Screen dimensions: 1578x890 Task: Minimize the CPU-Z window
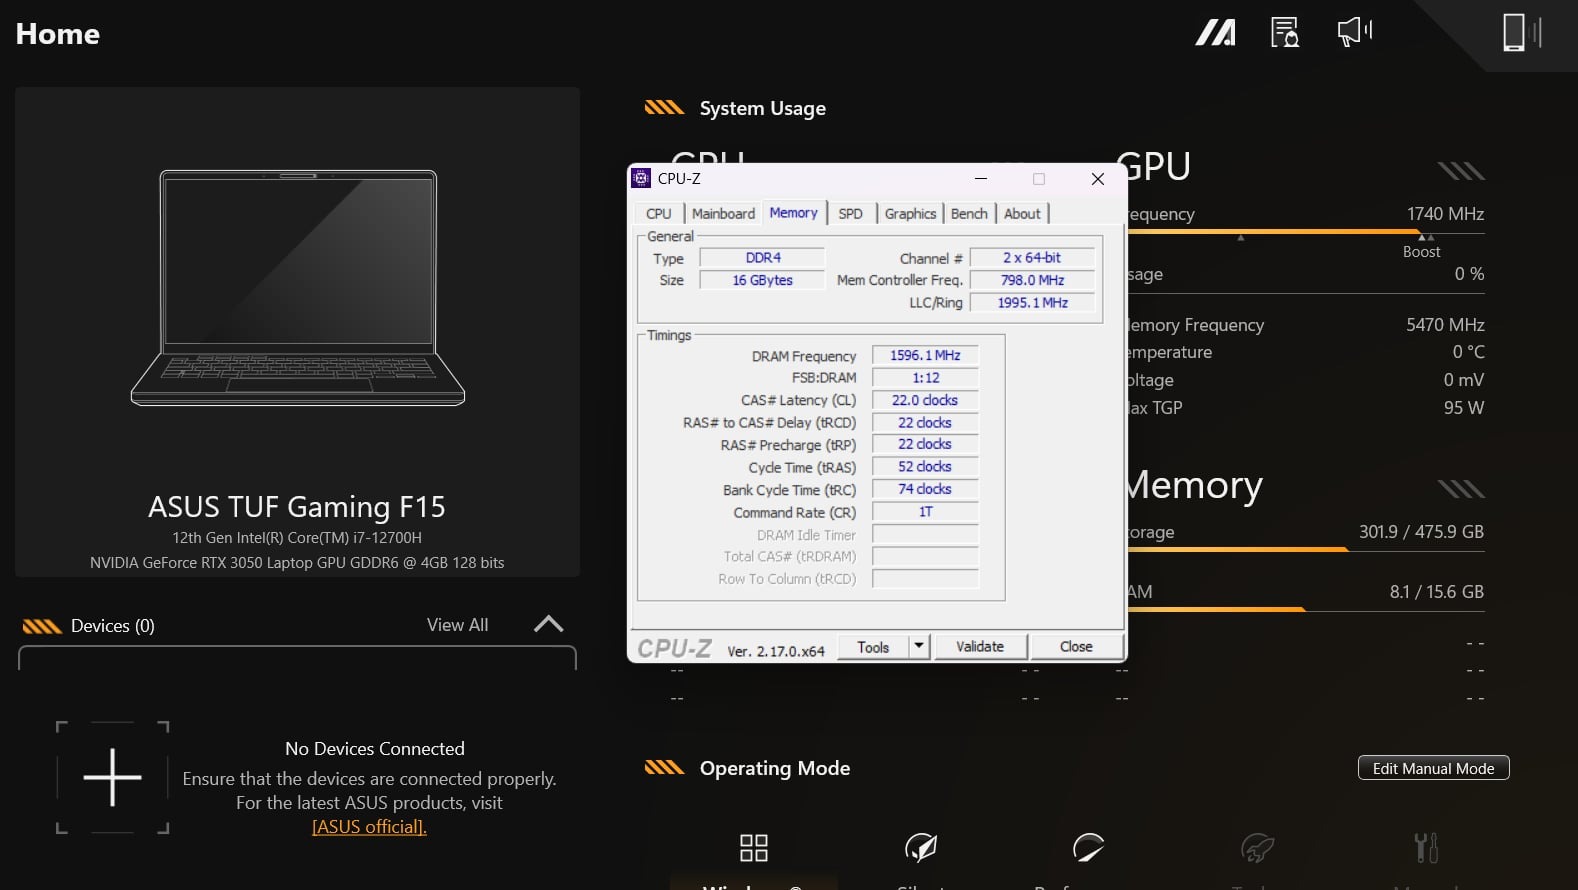[981, 178]
